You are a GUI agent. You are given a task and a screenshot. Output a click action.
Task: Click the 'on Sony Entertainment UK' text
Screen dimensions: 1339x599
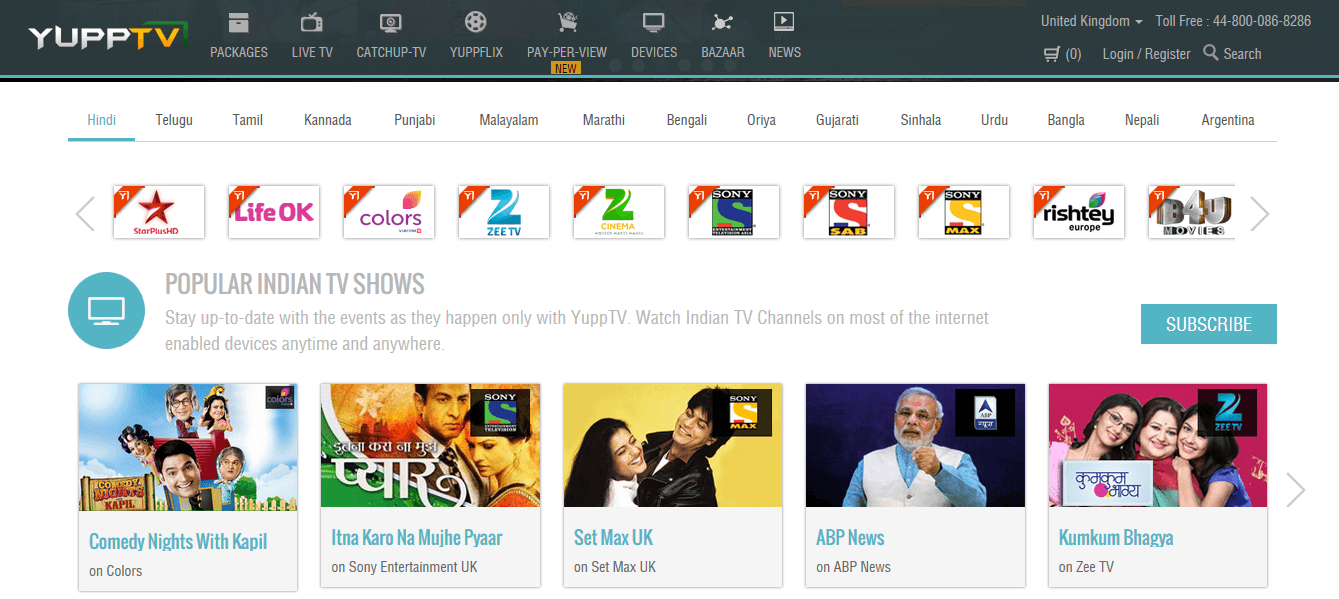point(404,567)
